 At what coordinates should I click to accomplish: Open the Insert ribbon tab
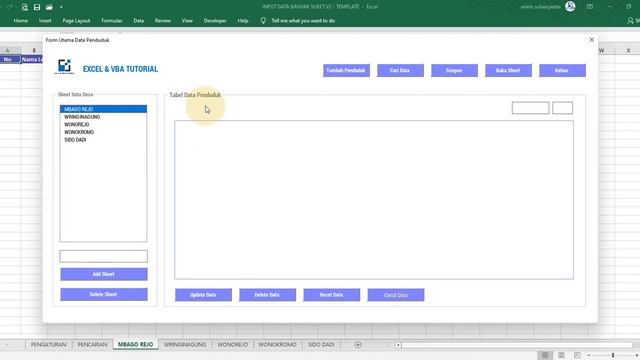coord(45,20)
